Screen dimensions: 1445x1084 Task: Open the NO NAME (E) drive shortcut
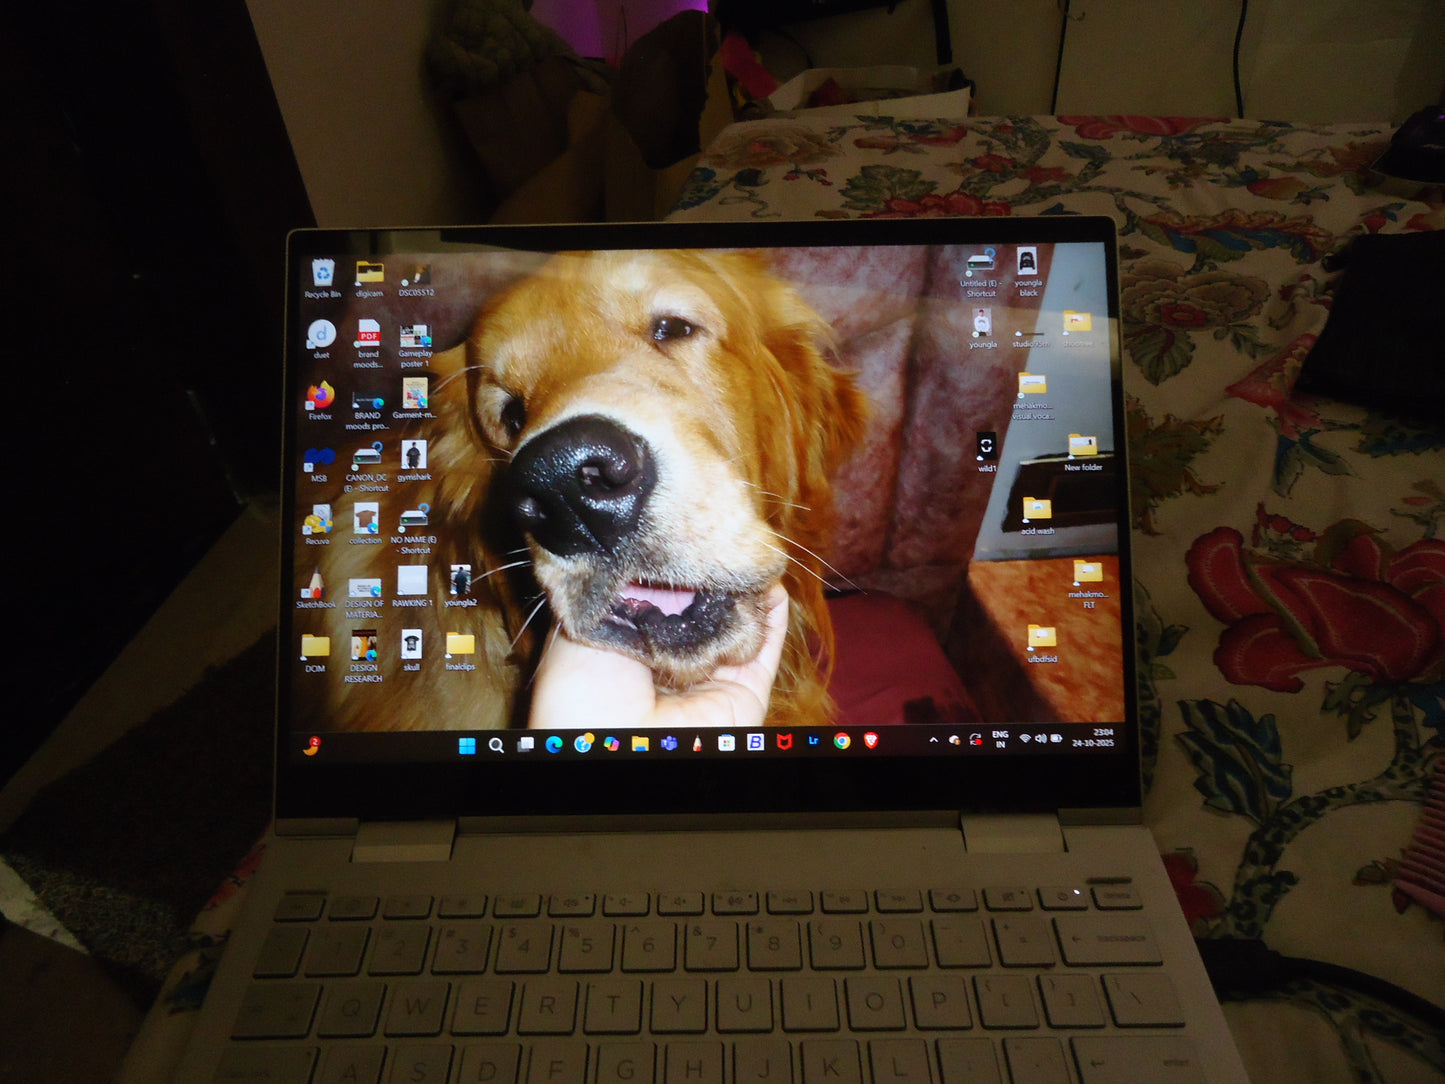413,530
